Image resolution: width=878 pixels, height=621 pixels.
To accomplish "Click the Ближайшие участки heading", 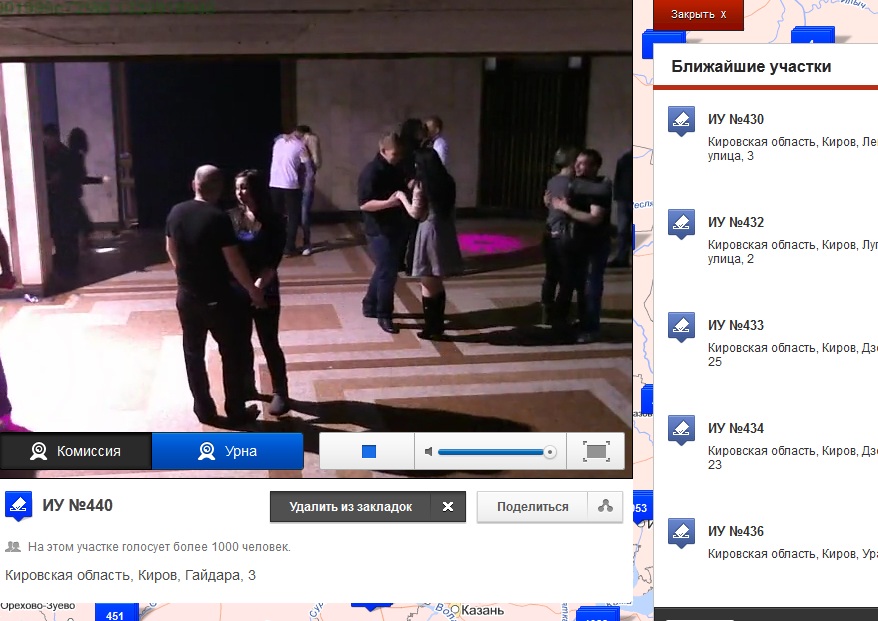I will [751, 67].
